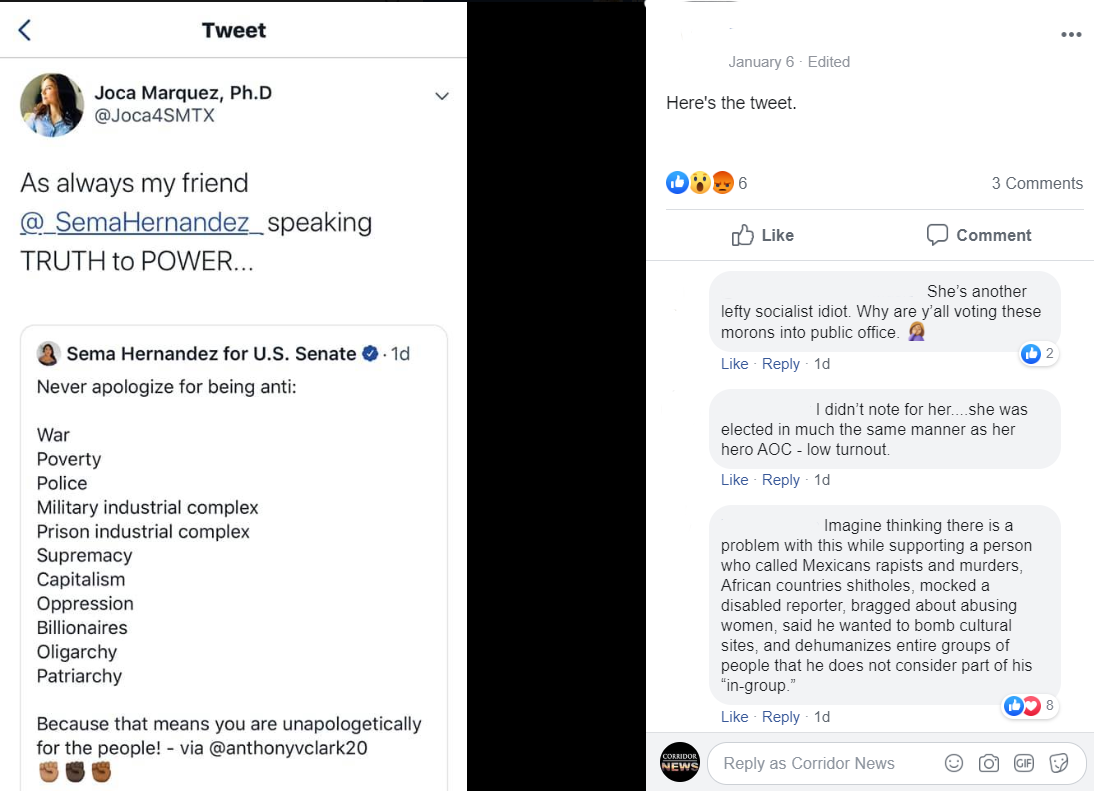Attach a photo using the camera icon
This screenshot has height=791, width=1094.
(989, 763)
